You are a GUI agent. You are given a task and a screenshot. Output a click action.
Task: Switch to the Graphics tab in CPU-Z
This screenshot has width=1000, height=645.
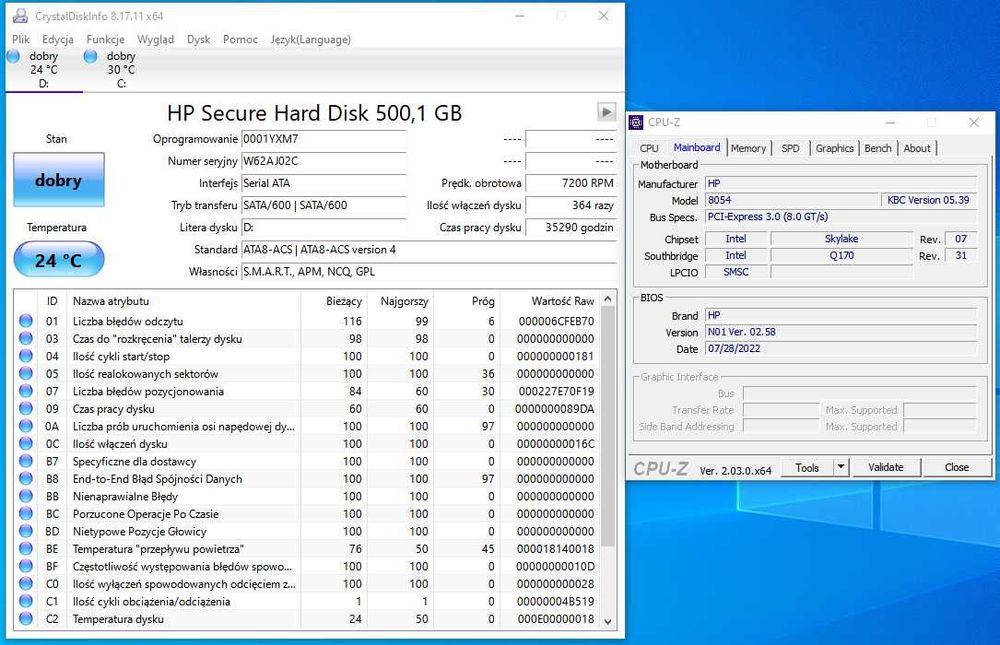click(x=834, y=148)
